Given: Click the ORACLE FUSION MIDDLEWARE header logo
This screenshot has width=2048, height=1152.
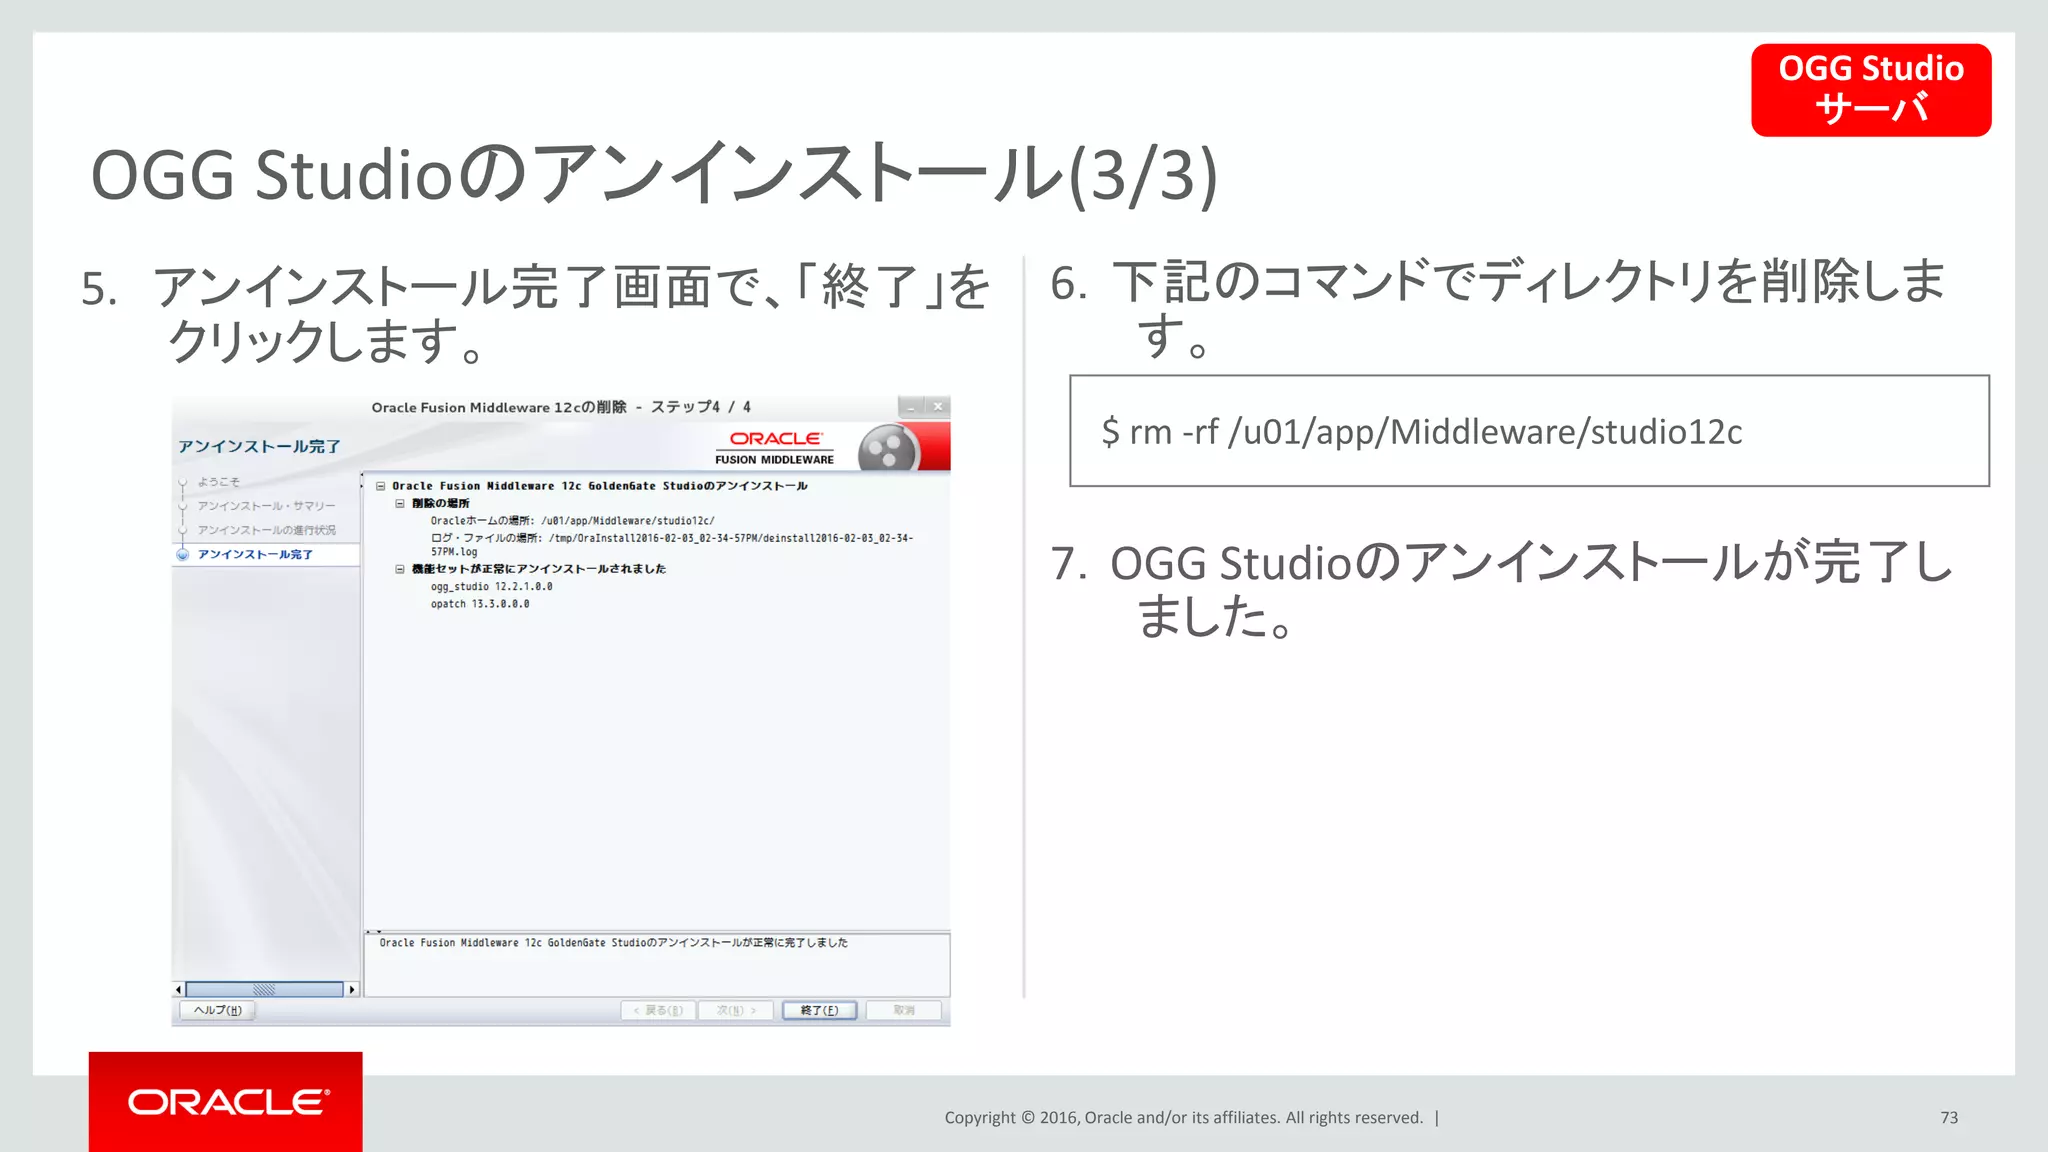Looking at the screenshot, I should [x=775, y=447].
